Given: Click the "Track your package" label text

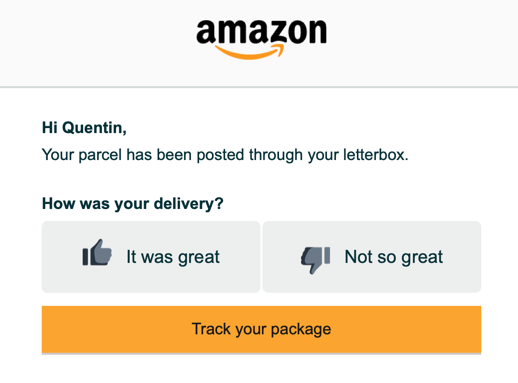Looking at the screenshot, I should click(x=261, y=329).
